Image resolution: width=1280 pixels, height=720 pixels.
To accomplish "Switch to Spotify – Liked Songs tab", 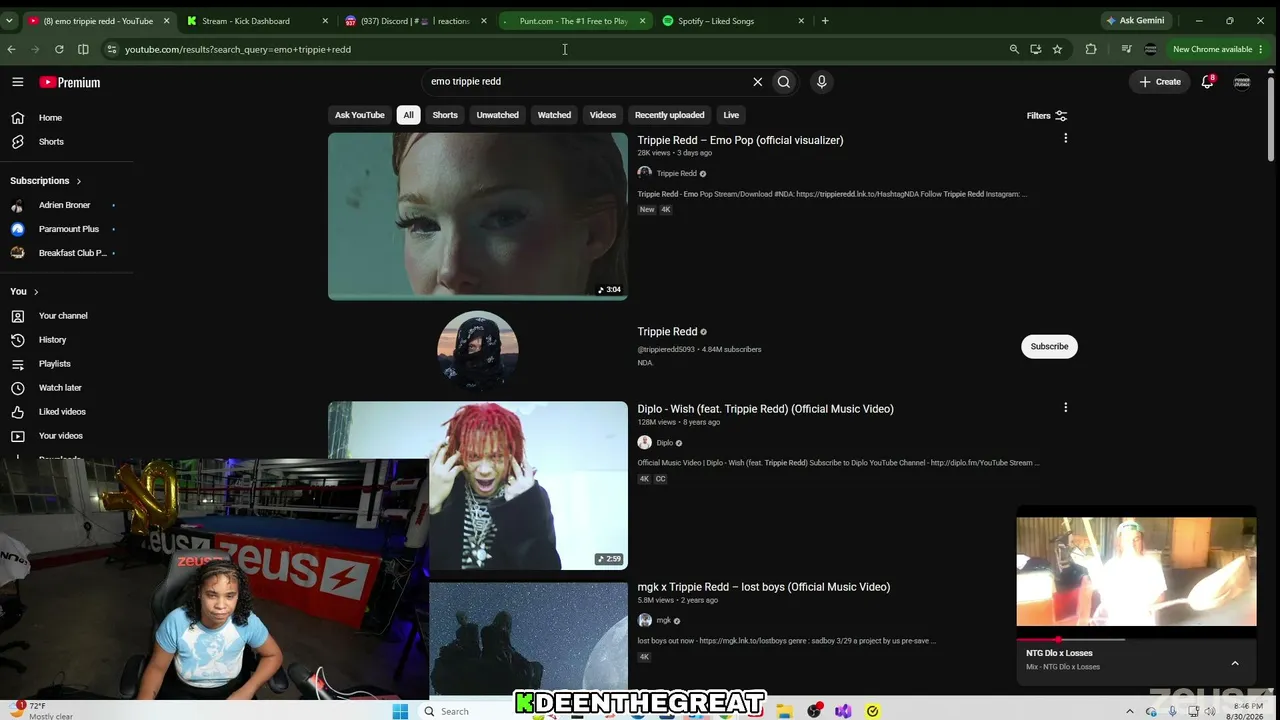I will point(734,21).
